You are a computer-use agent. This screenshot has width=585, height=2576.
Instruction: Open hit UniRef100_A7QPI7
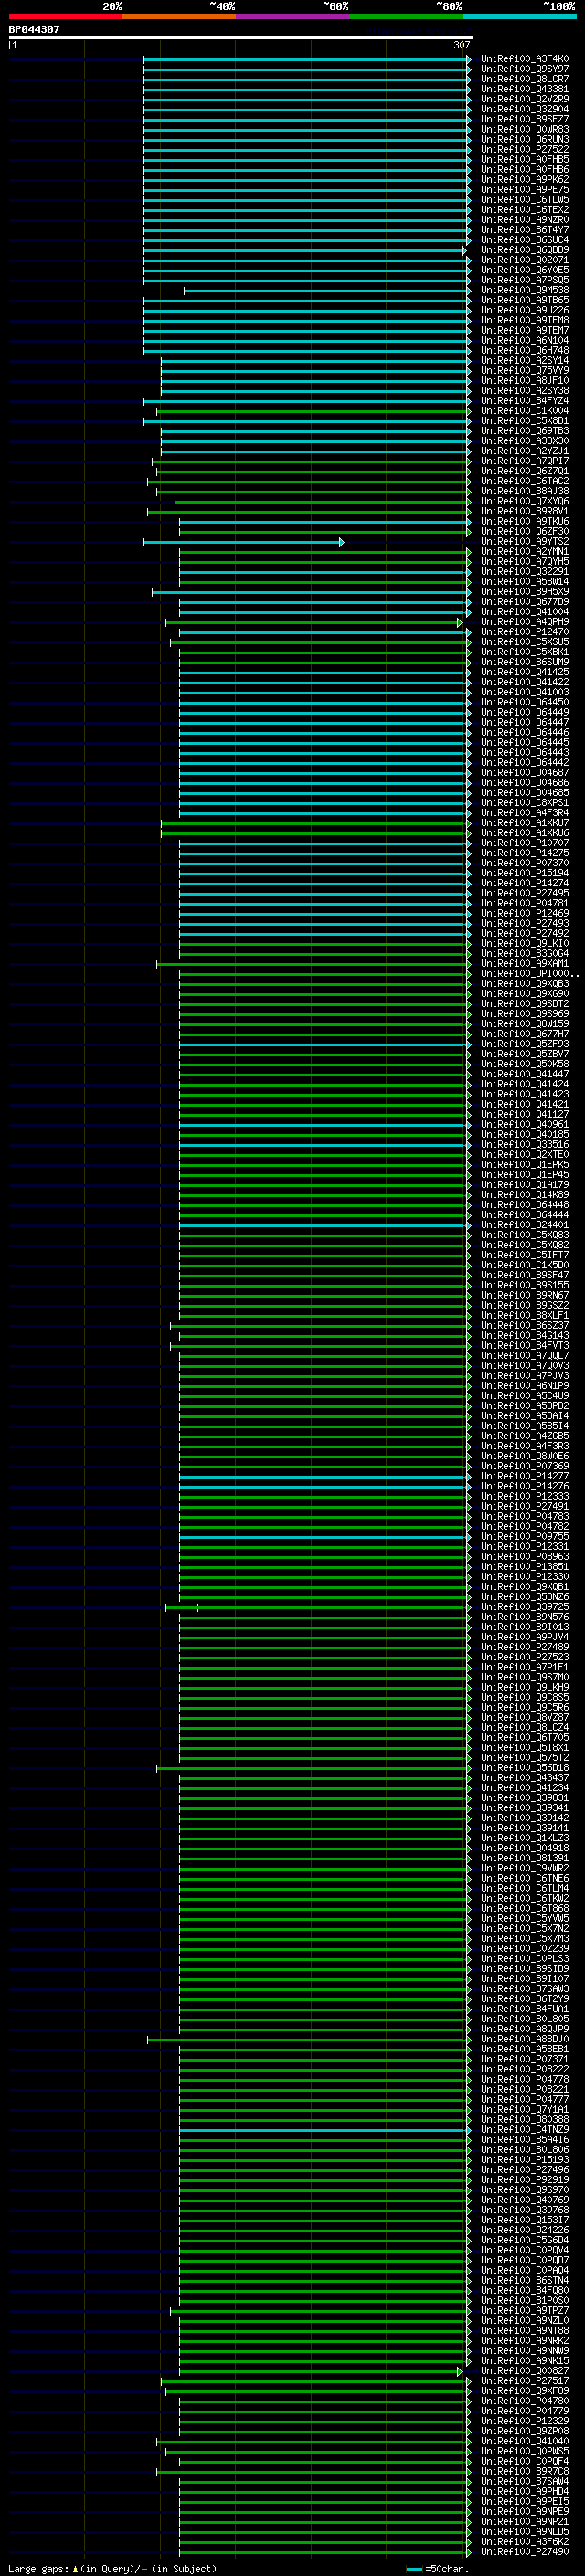(x=524, y=461)
